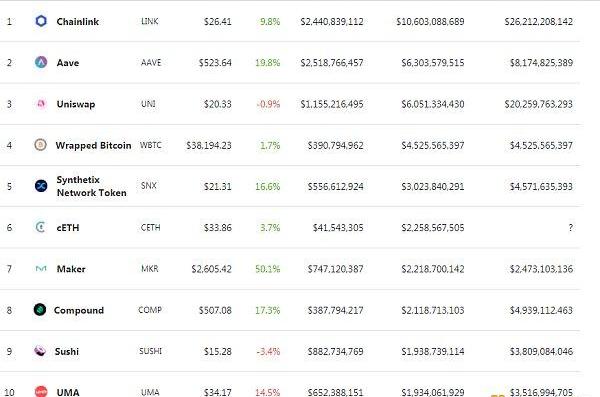The width and height of the screenshot is (600, 397).
Task: Click the Aave coin logo icon
Action: 41,62
